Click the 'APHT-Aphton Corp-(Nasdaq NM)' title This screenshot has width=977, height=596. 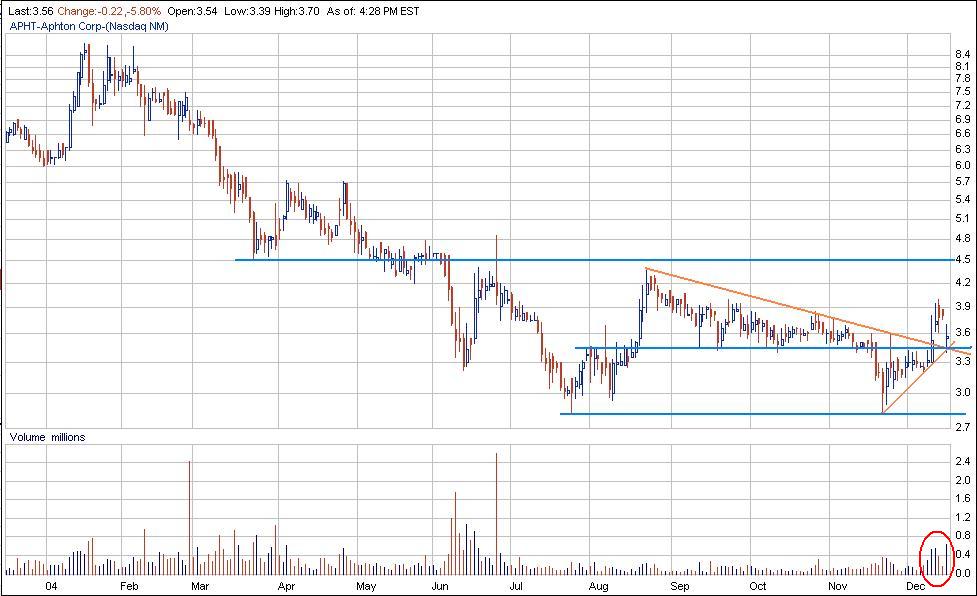pos(88,26)
